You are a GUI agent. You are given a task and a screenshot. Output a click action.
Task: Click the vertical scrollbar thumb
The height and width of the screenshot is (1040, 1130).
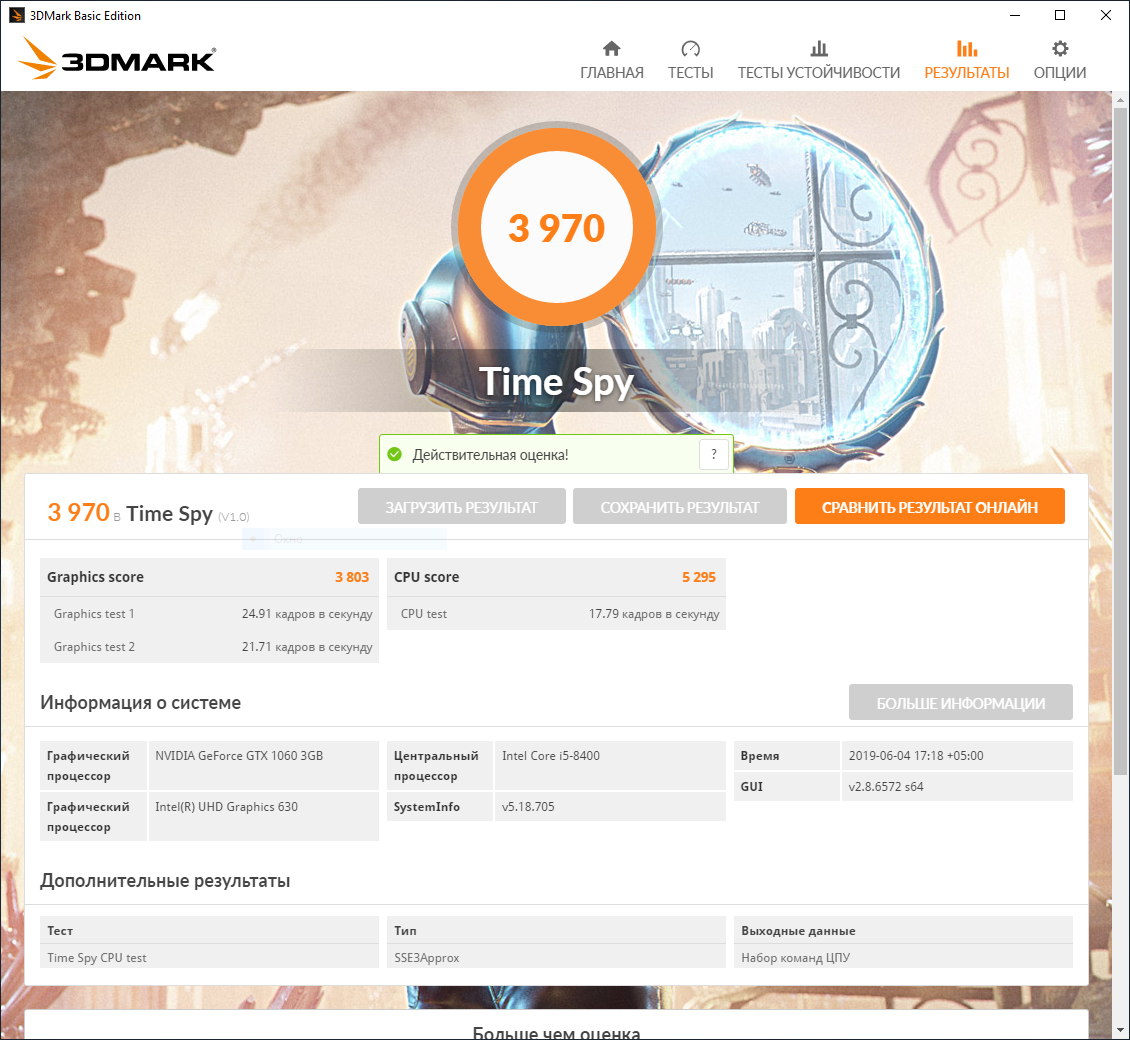pos(1120,440)
